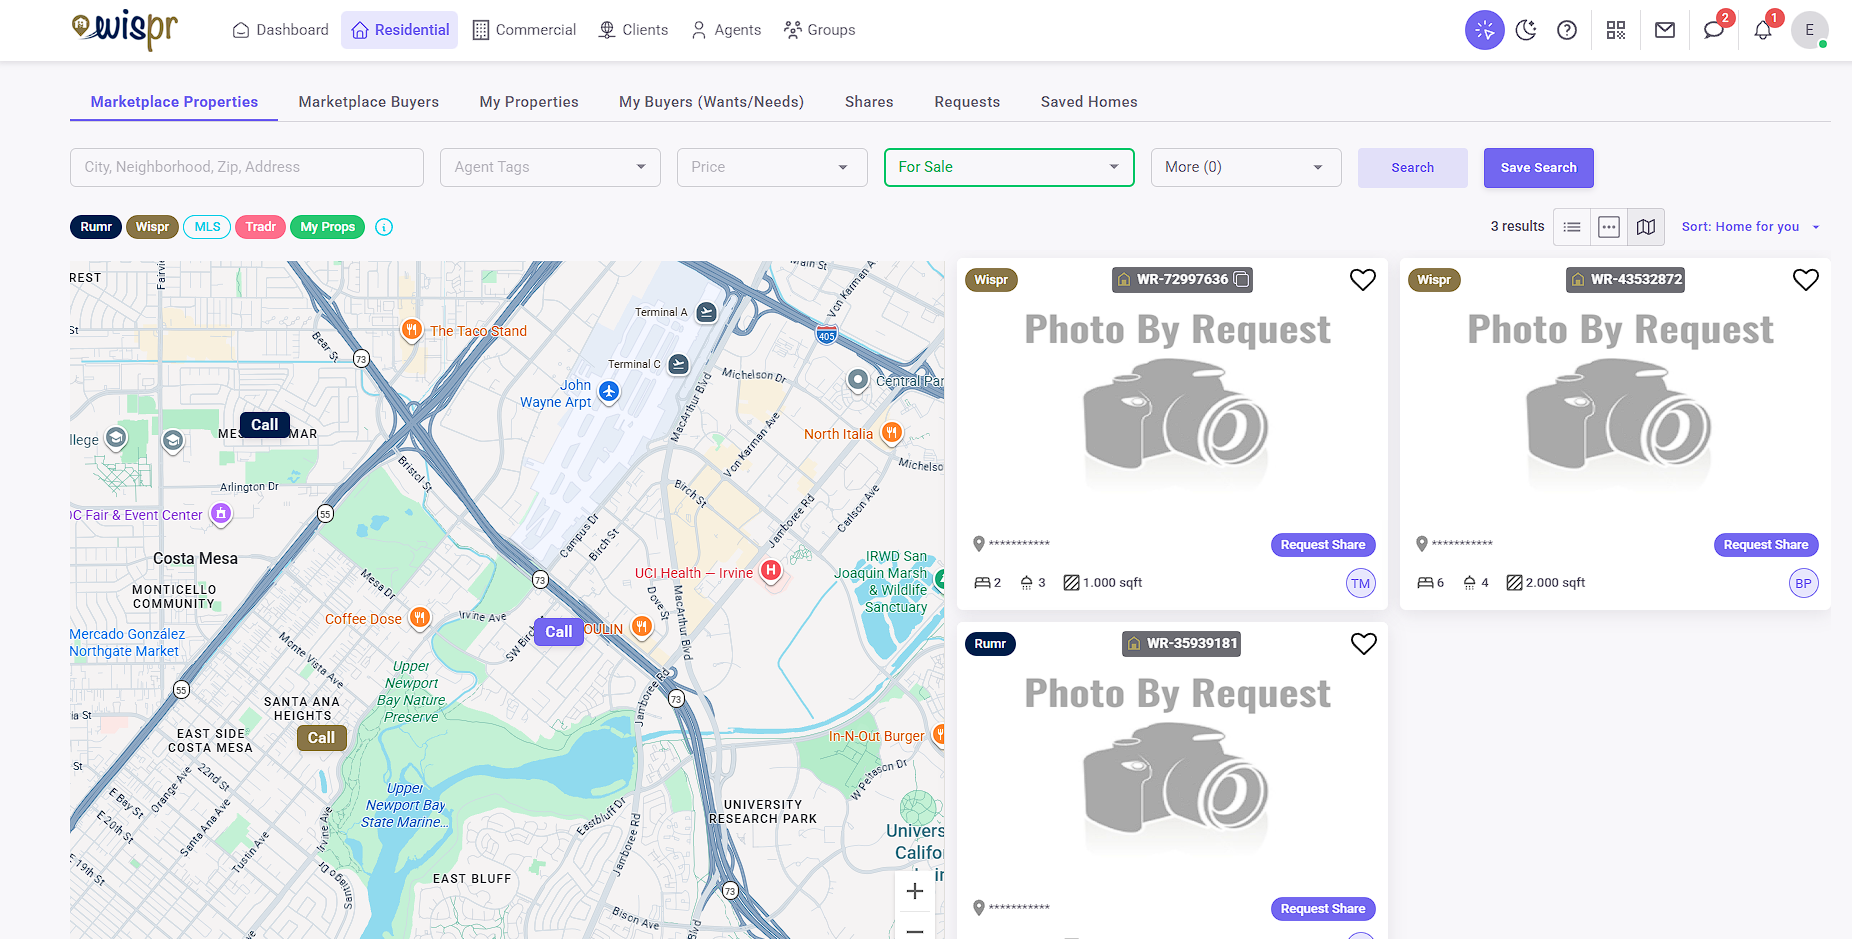The height and width of the screenshot is (939, 1852).
Task: Open agent BP avatar badge
Action: (1804, 583)
